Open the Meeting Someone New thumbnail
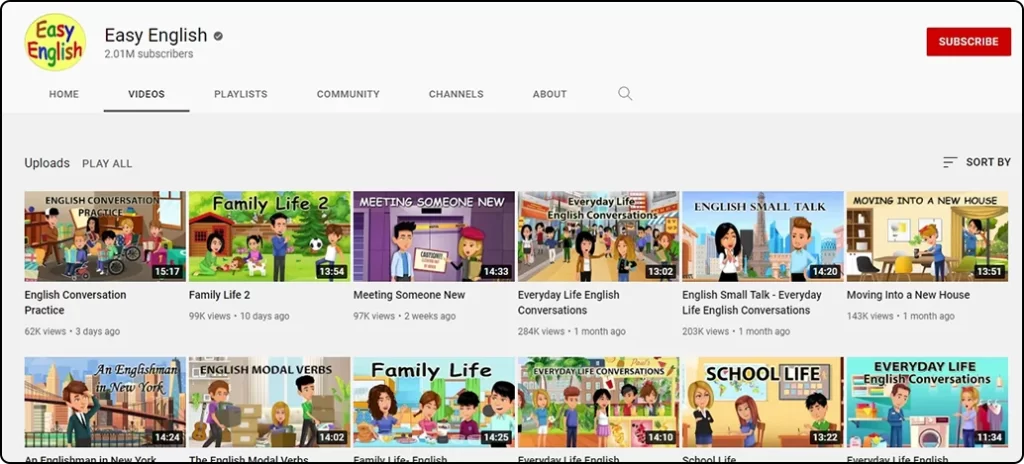 (434, 237)
